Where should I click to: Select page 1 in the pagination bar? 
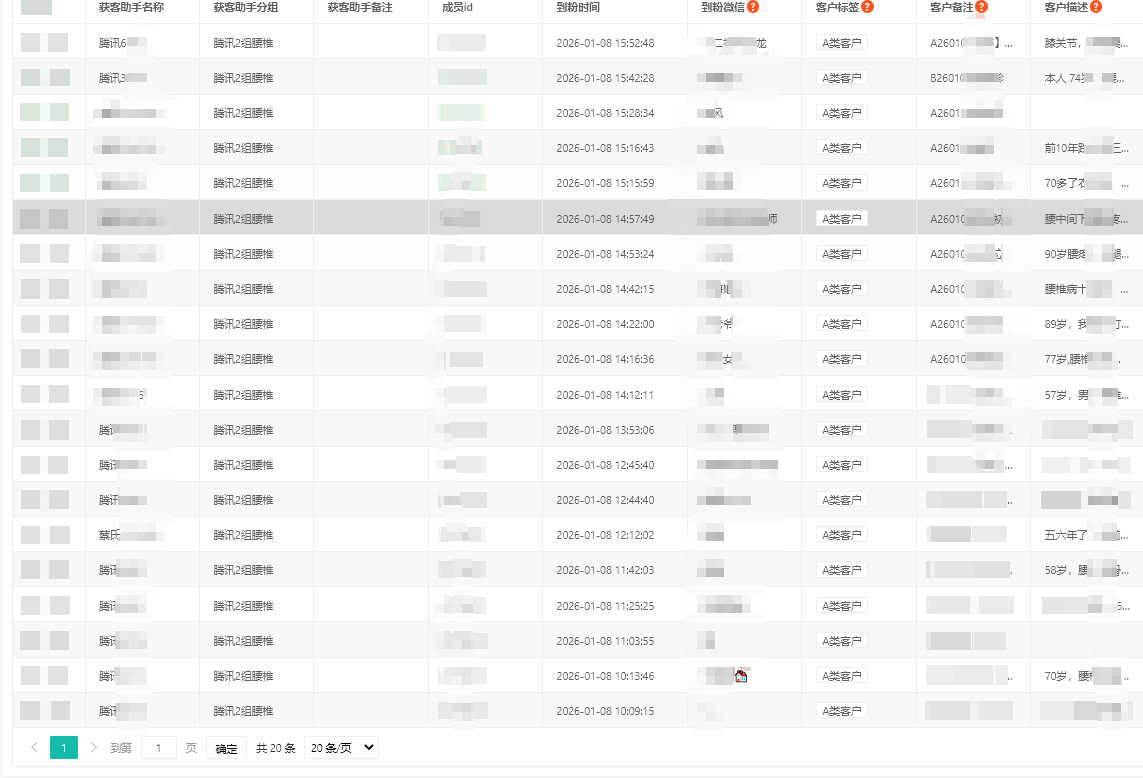coord(64,747)
